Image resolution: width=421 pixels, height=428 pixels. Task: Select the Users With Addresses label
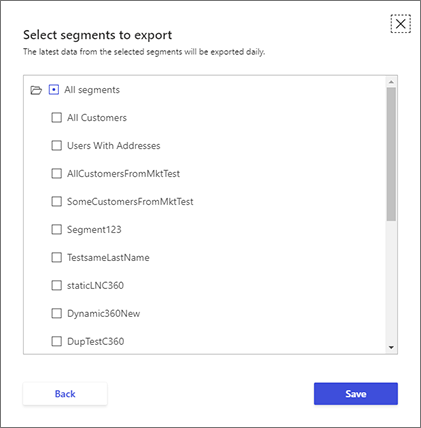pos(114,146)
